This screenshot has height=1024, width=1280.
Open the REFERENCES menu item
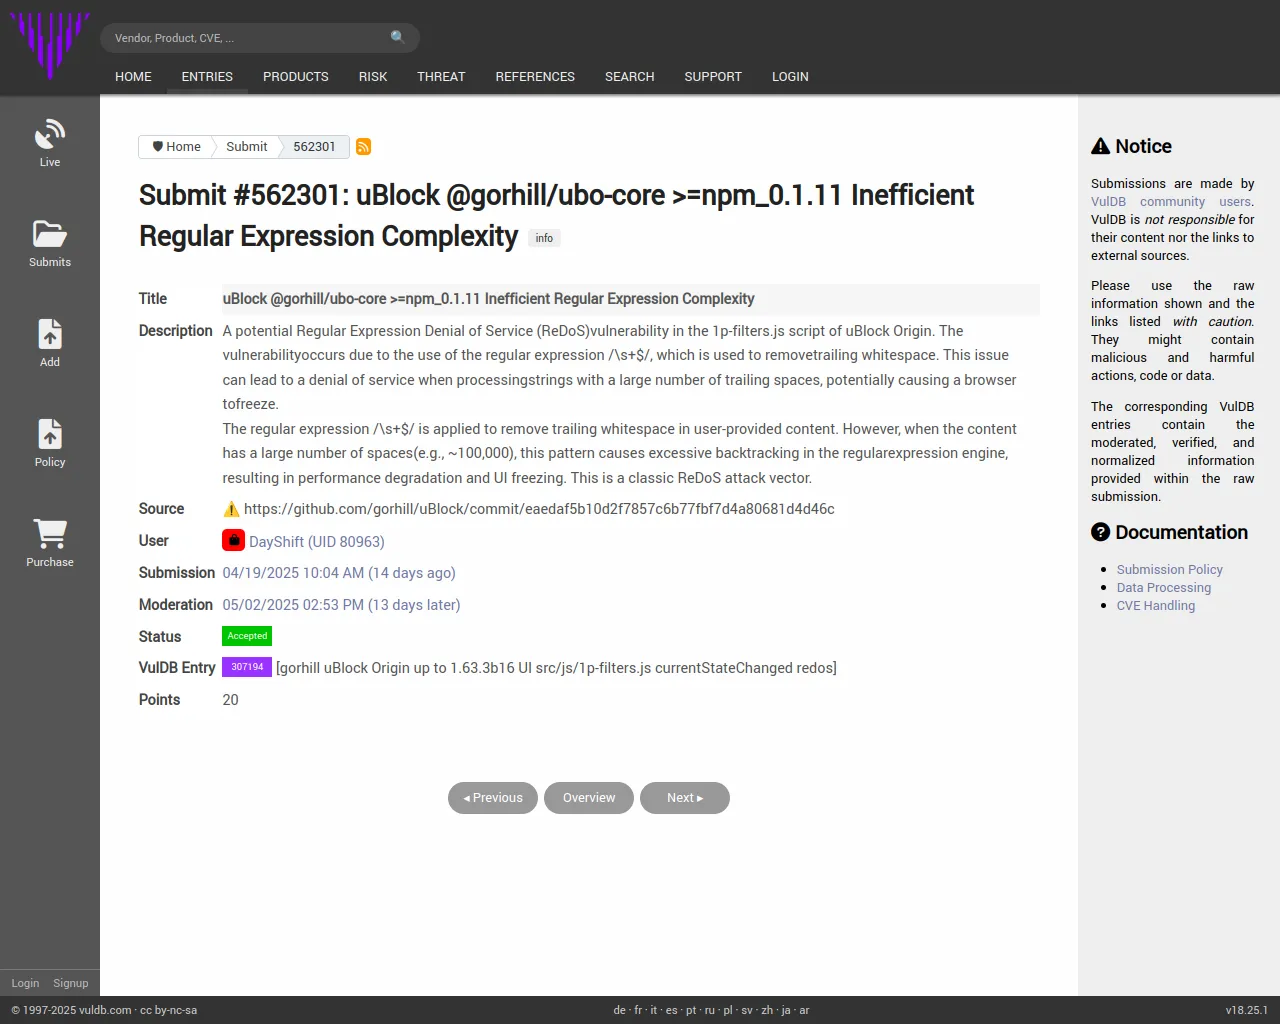[x=535, y=77]
